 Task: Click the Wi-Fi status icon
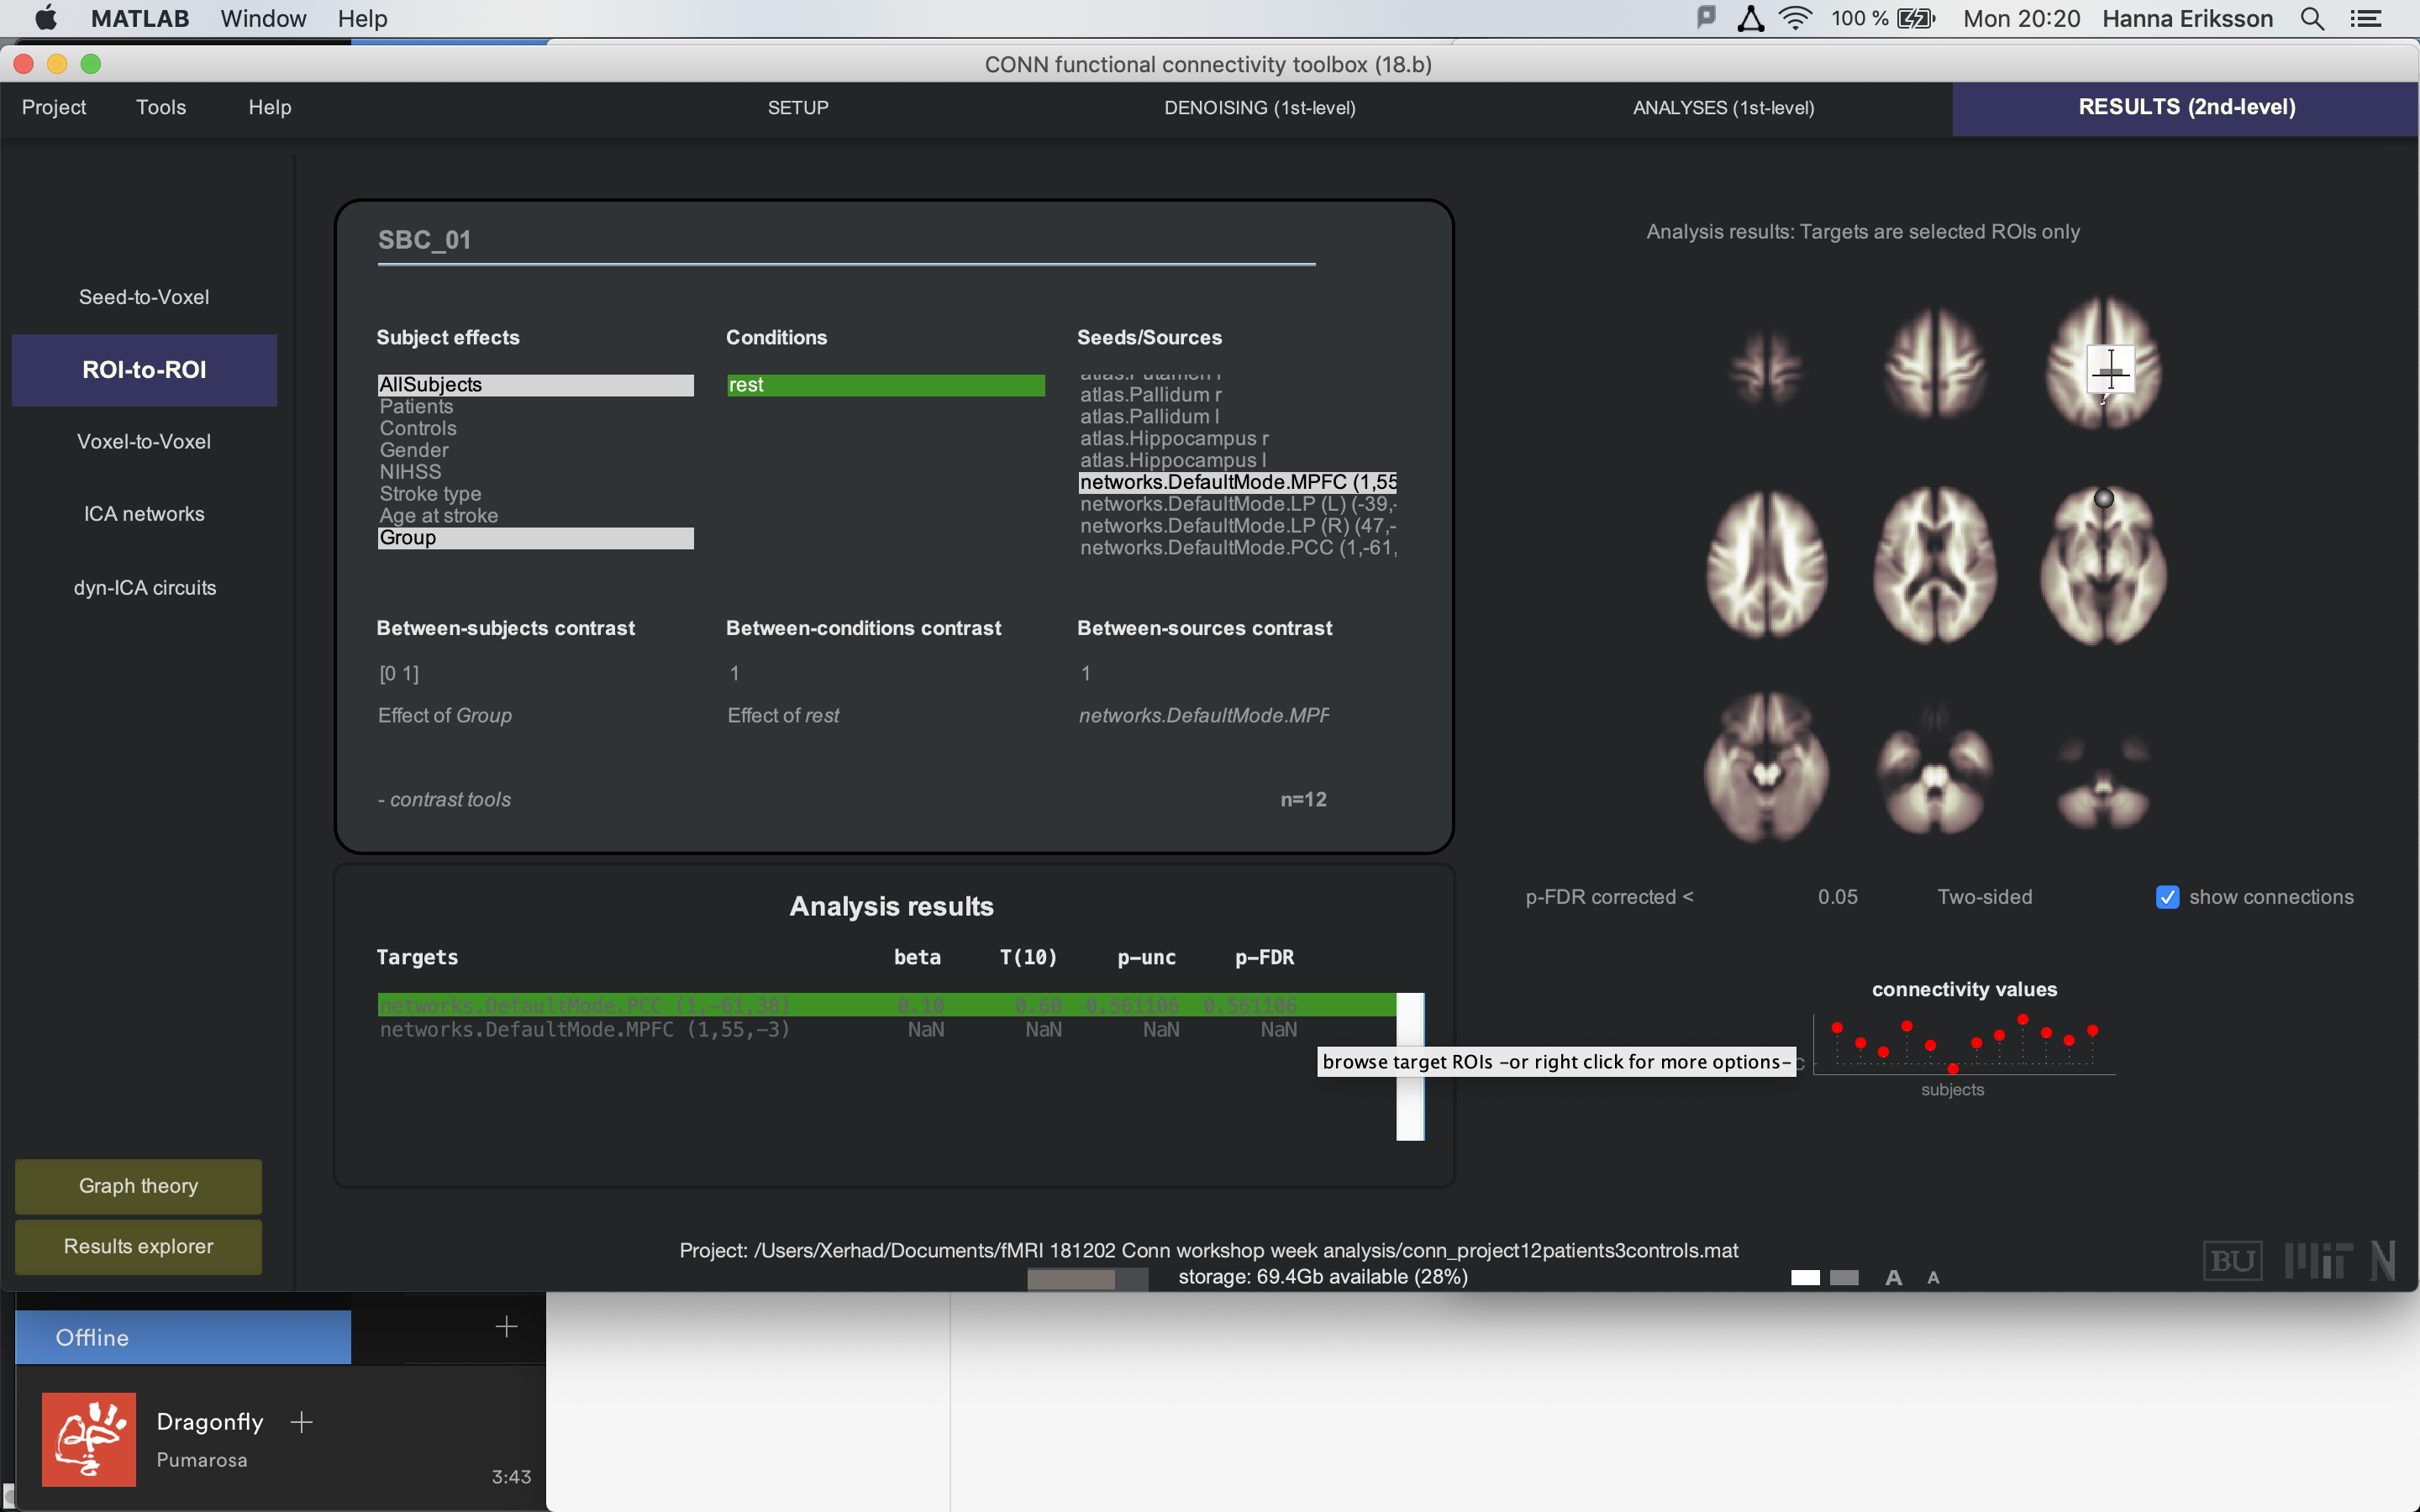1796,19
